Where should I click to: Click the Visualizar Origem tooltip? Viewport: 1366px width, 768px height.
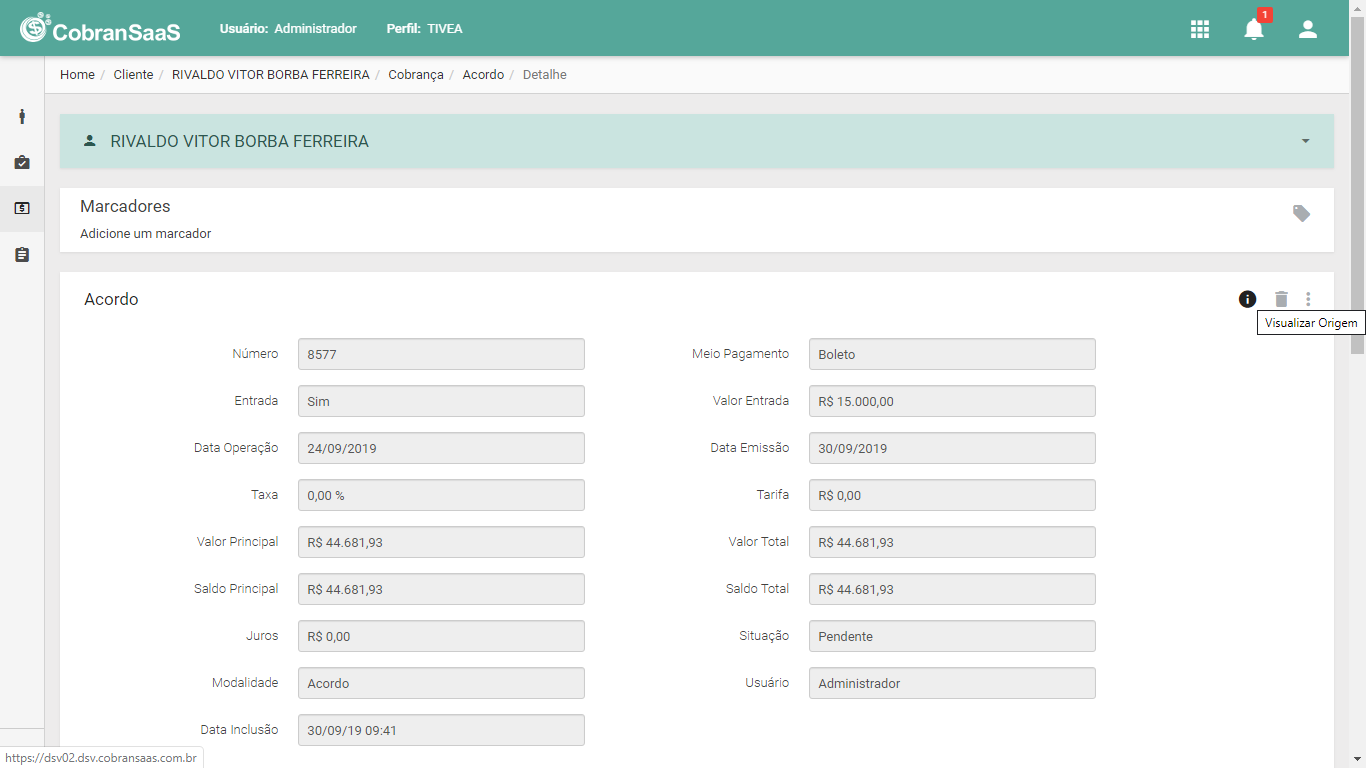[x=1311, y=323]
